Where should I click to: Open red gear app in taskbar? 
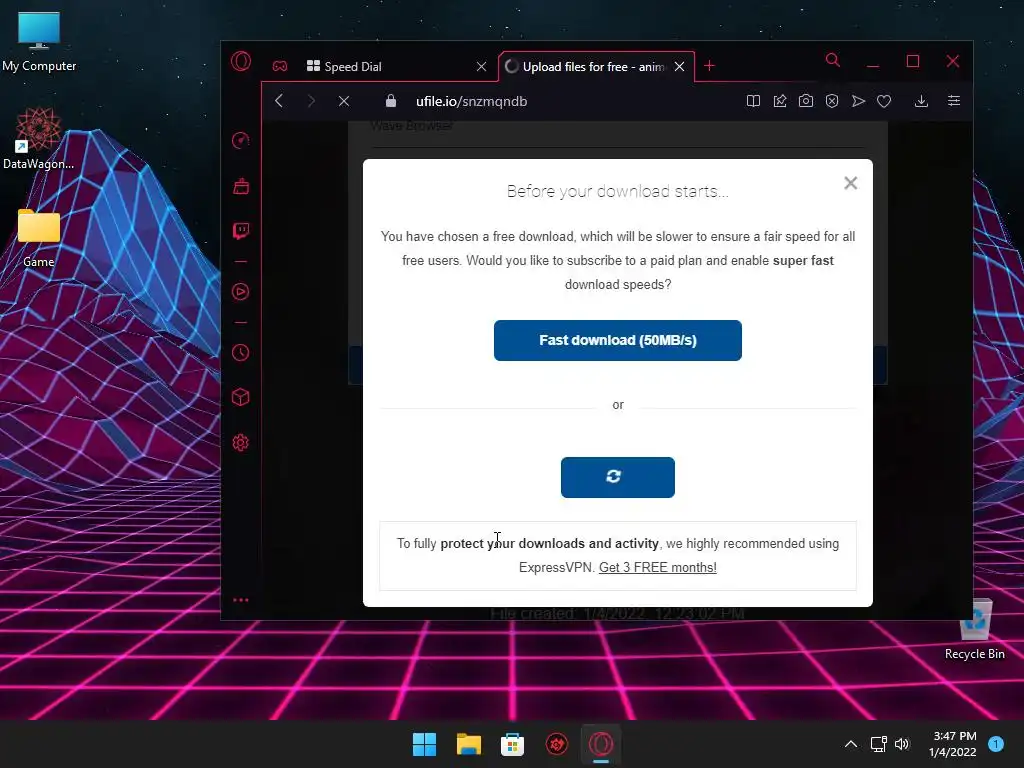click(556, 744)
